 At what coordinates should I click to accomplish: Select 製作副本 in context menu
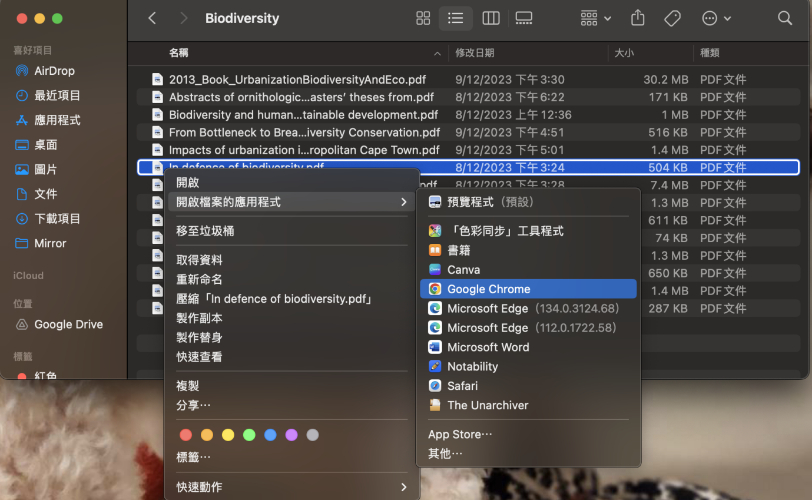coord(292,318)
